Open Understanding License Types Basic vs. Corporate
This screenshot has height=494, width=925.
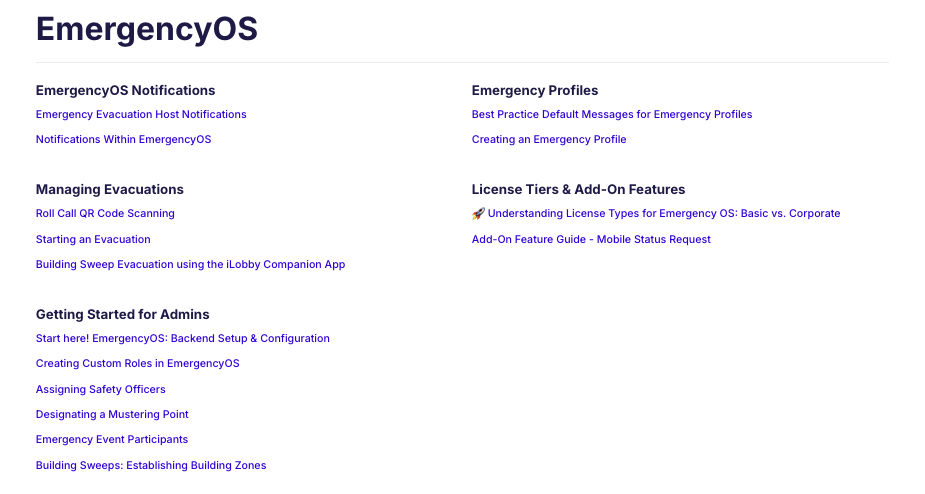click(x=664, y=214)
